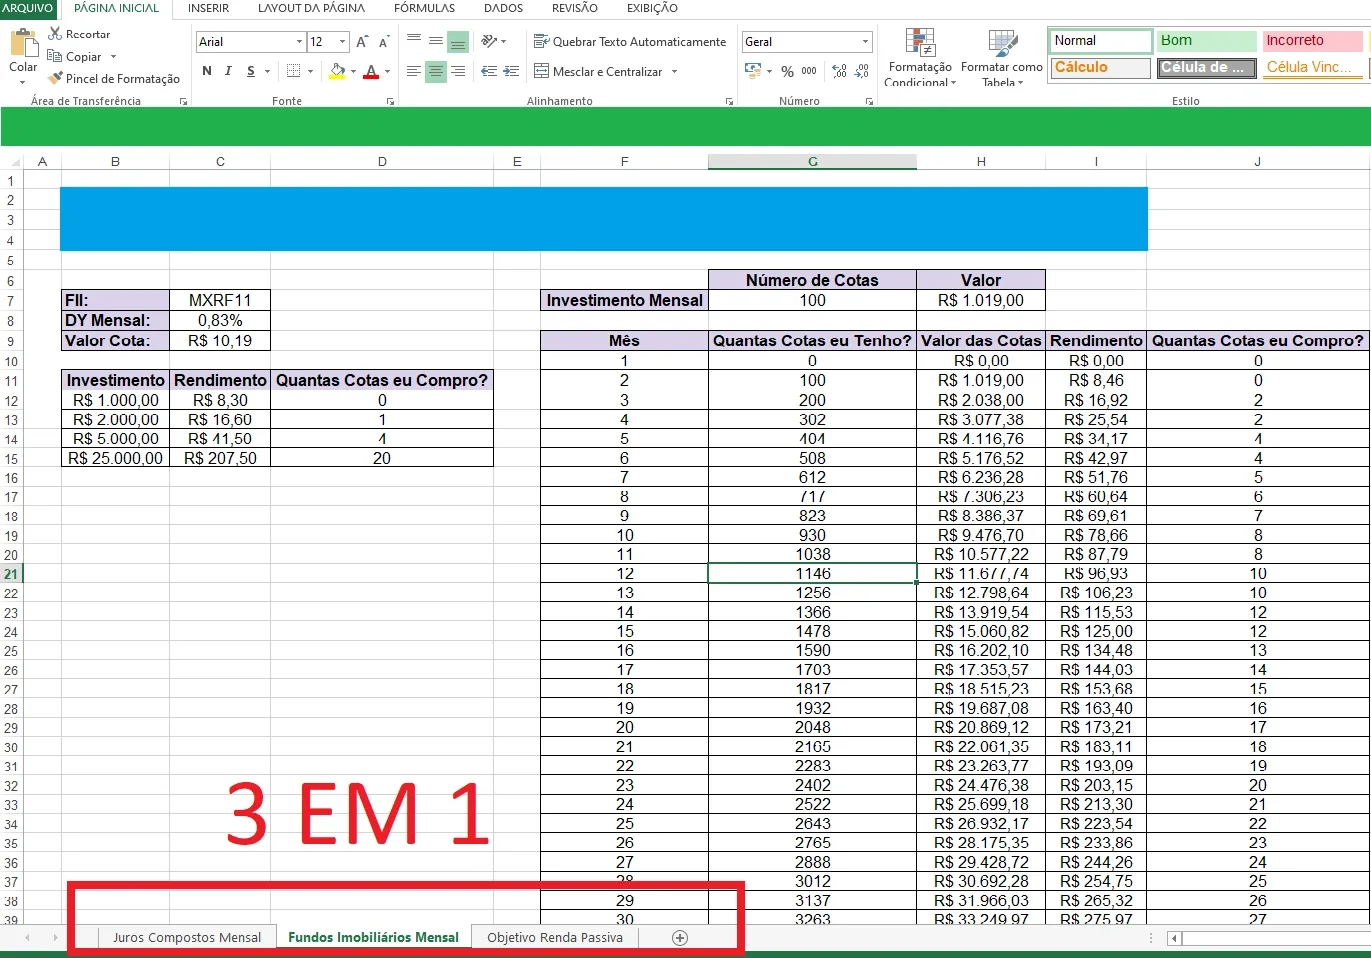
Task: Open the font size dropdown showing 12
Action: [x=342, y=42]
